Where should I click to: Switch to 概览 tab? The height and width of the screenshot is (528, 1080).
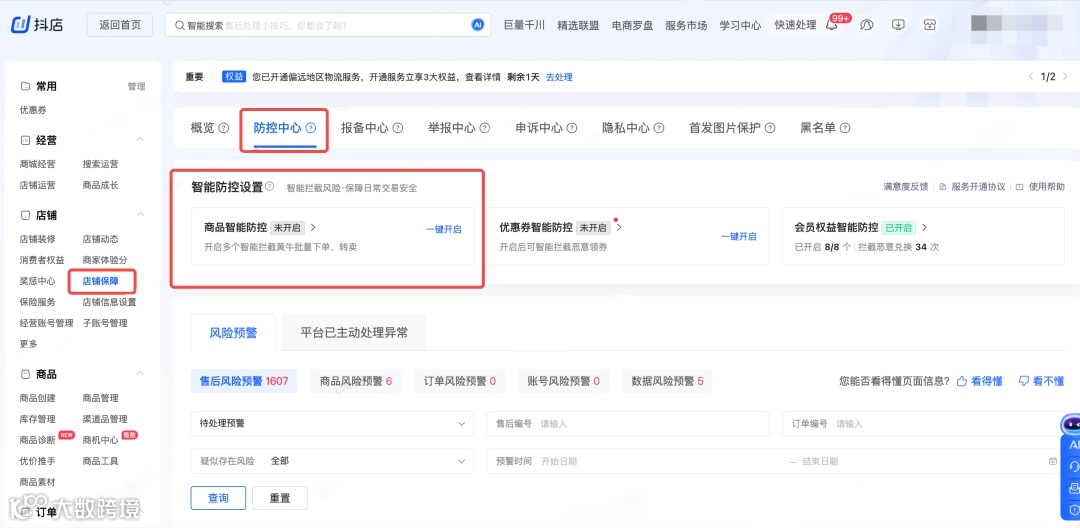[202, 128]
